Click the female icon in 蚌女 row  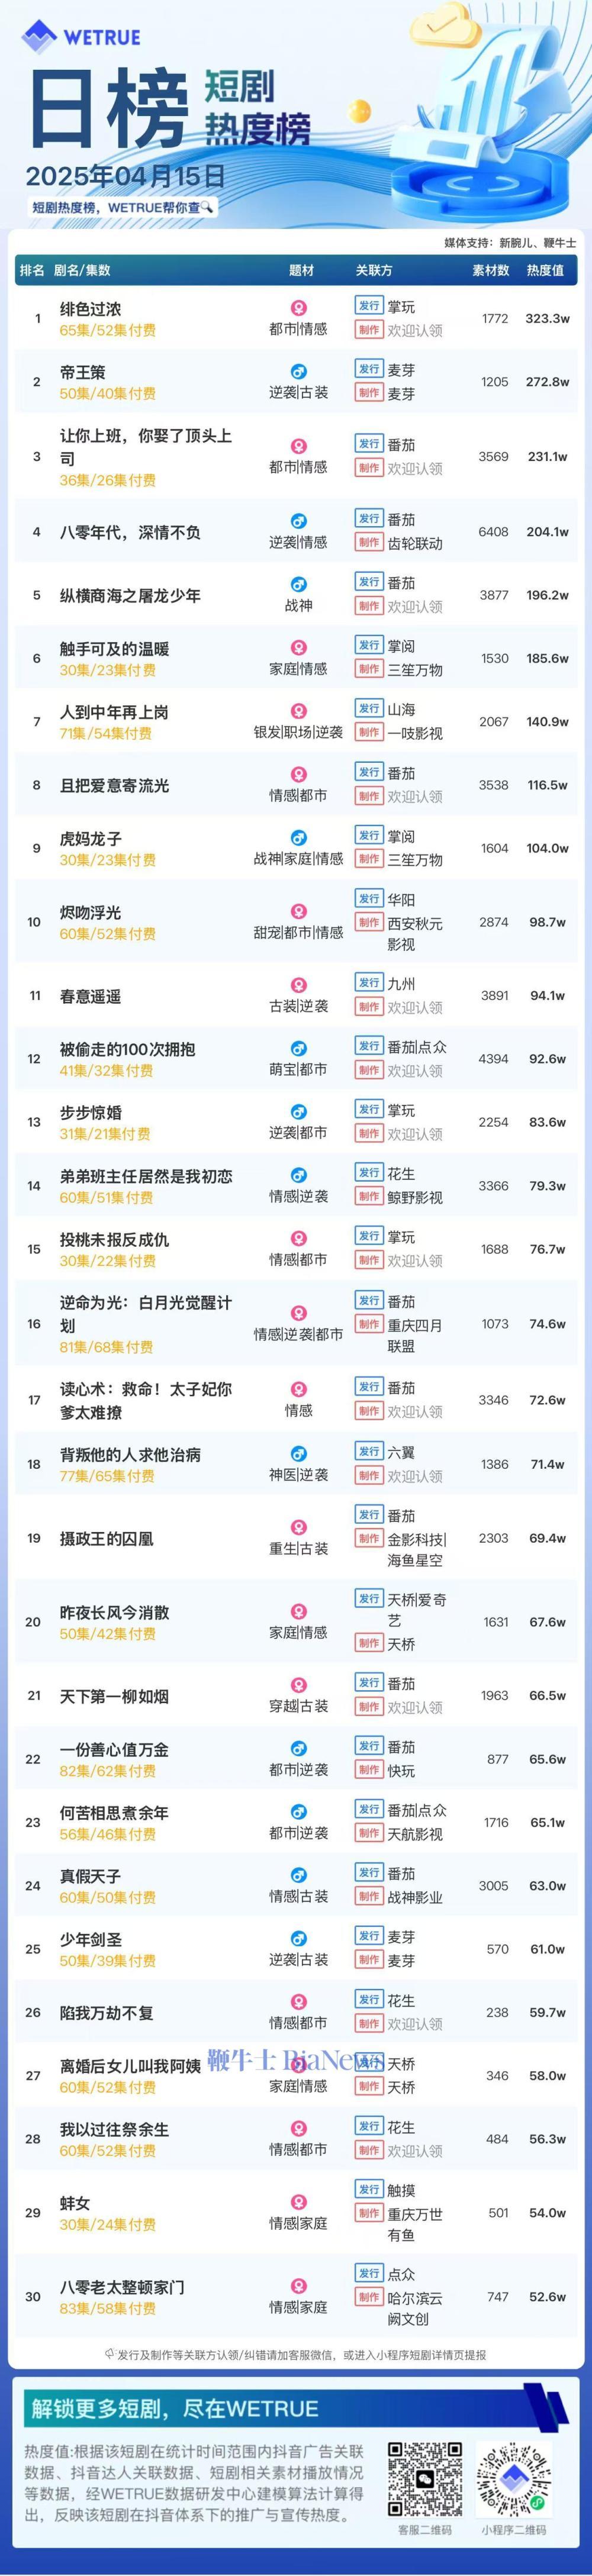pyautogui.click(x=298, y=2203)
